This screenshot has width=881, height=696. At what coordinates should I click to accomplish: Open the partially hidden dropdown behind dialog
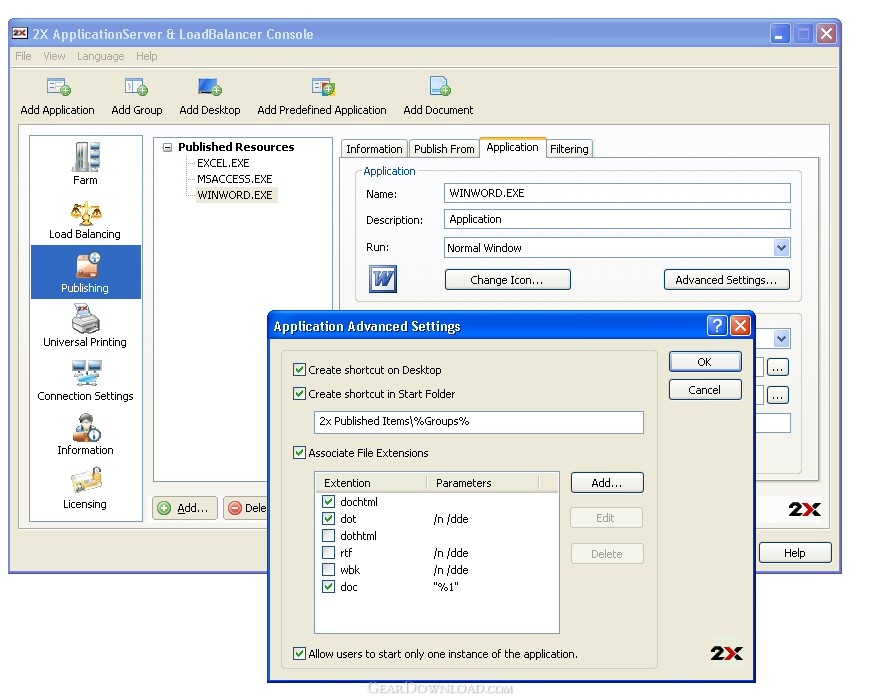pos(781,339)
